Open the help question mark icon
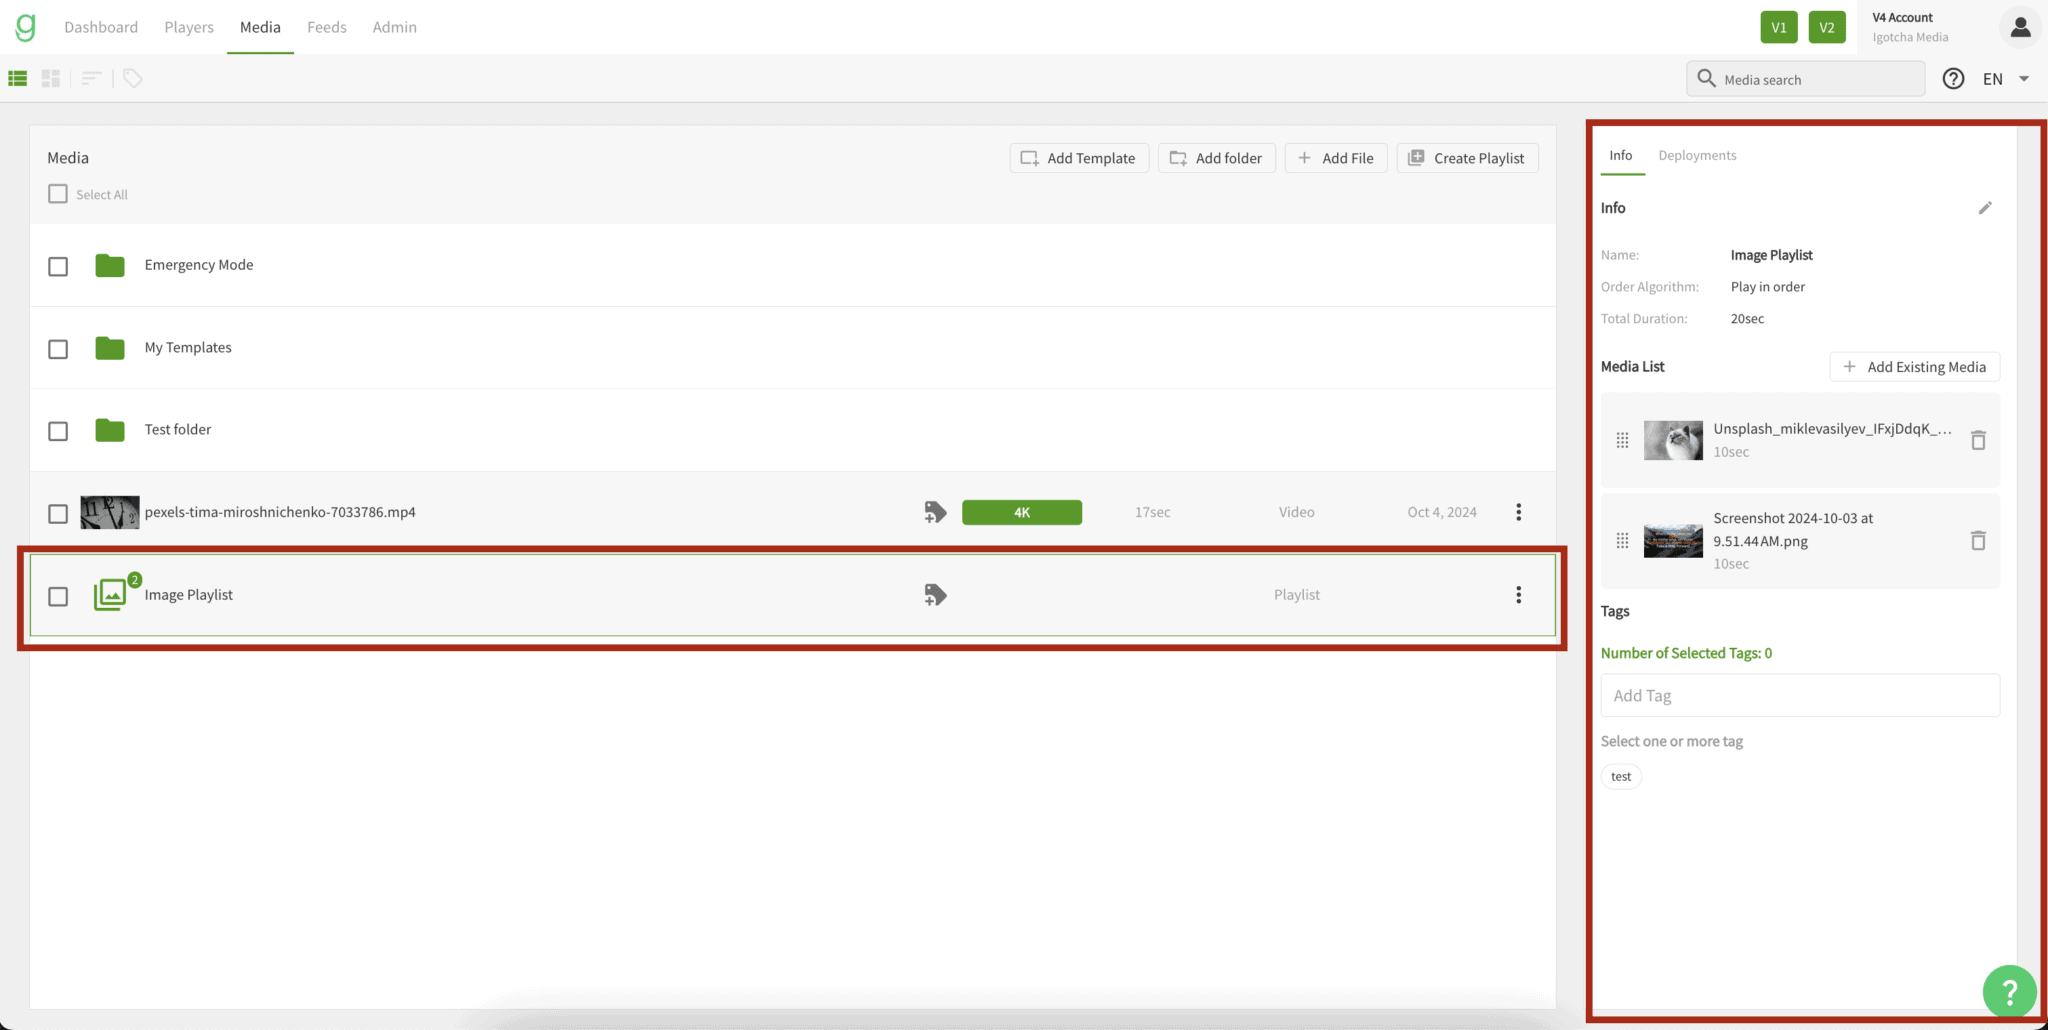This screenshot has width=2048, height=1030. tap(1953, 78)
